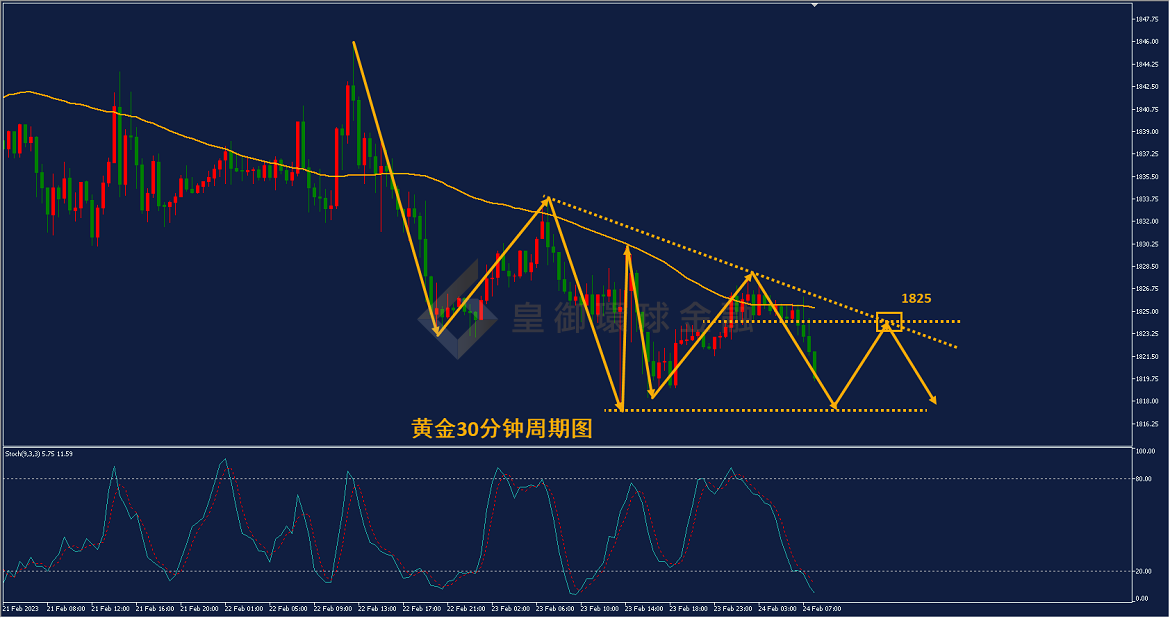Click the 20.00 stochastic scale label

(x=1144, y=572)
